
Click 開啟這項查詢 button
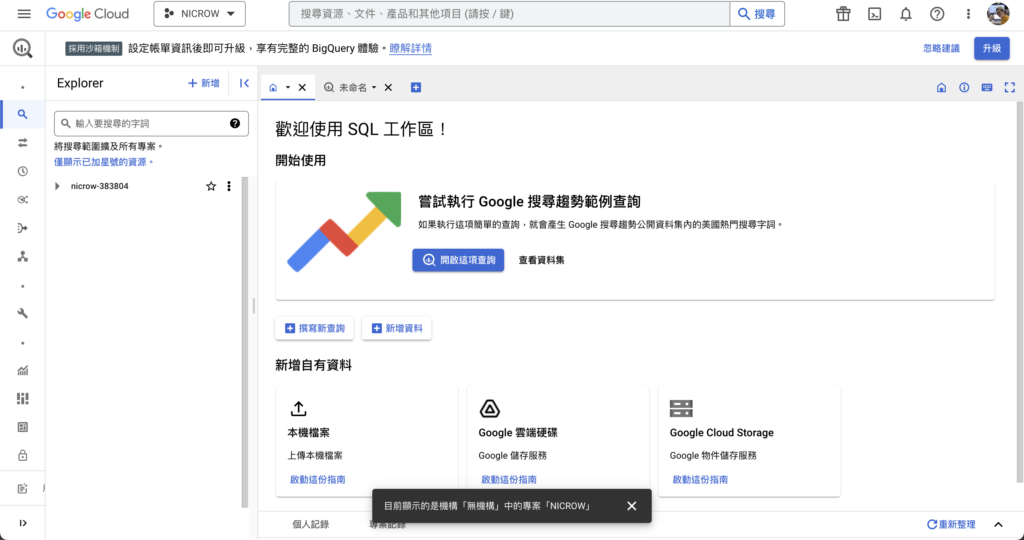458,260
